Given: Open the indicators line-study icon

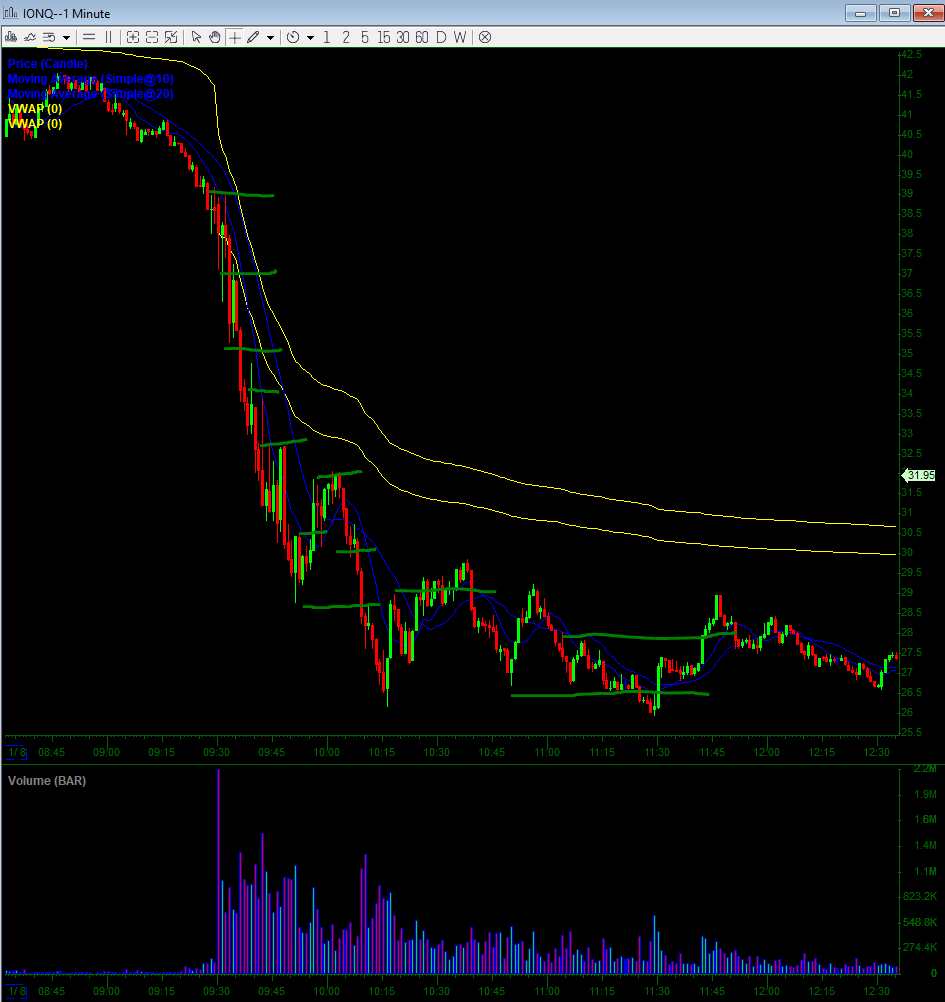Looking at the screenshot, I should [29, 37].
